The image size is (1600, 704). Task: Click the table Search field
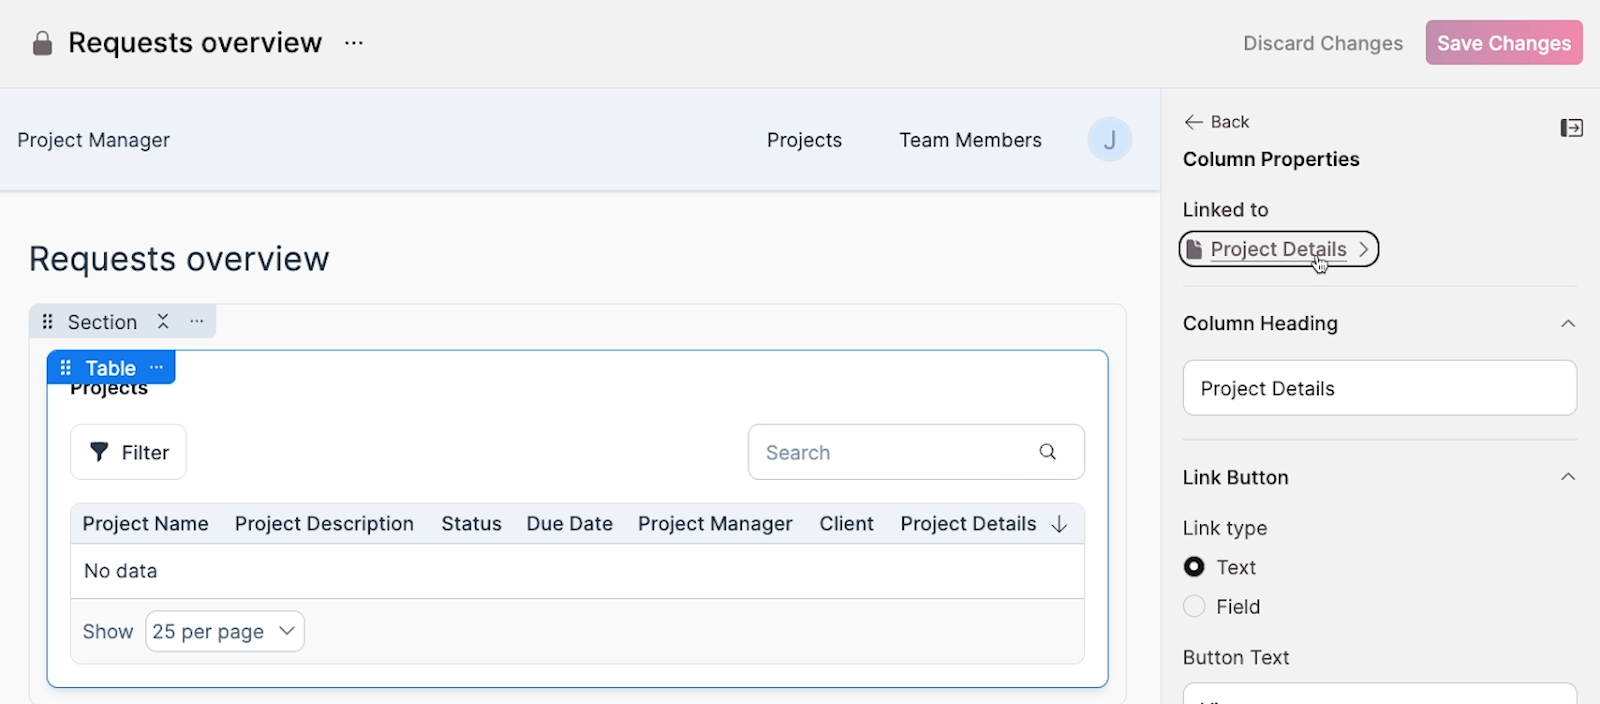click(916, 452)
